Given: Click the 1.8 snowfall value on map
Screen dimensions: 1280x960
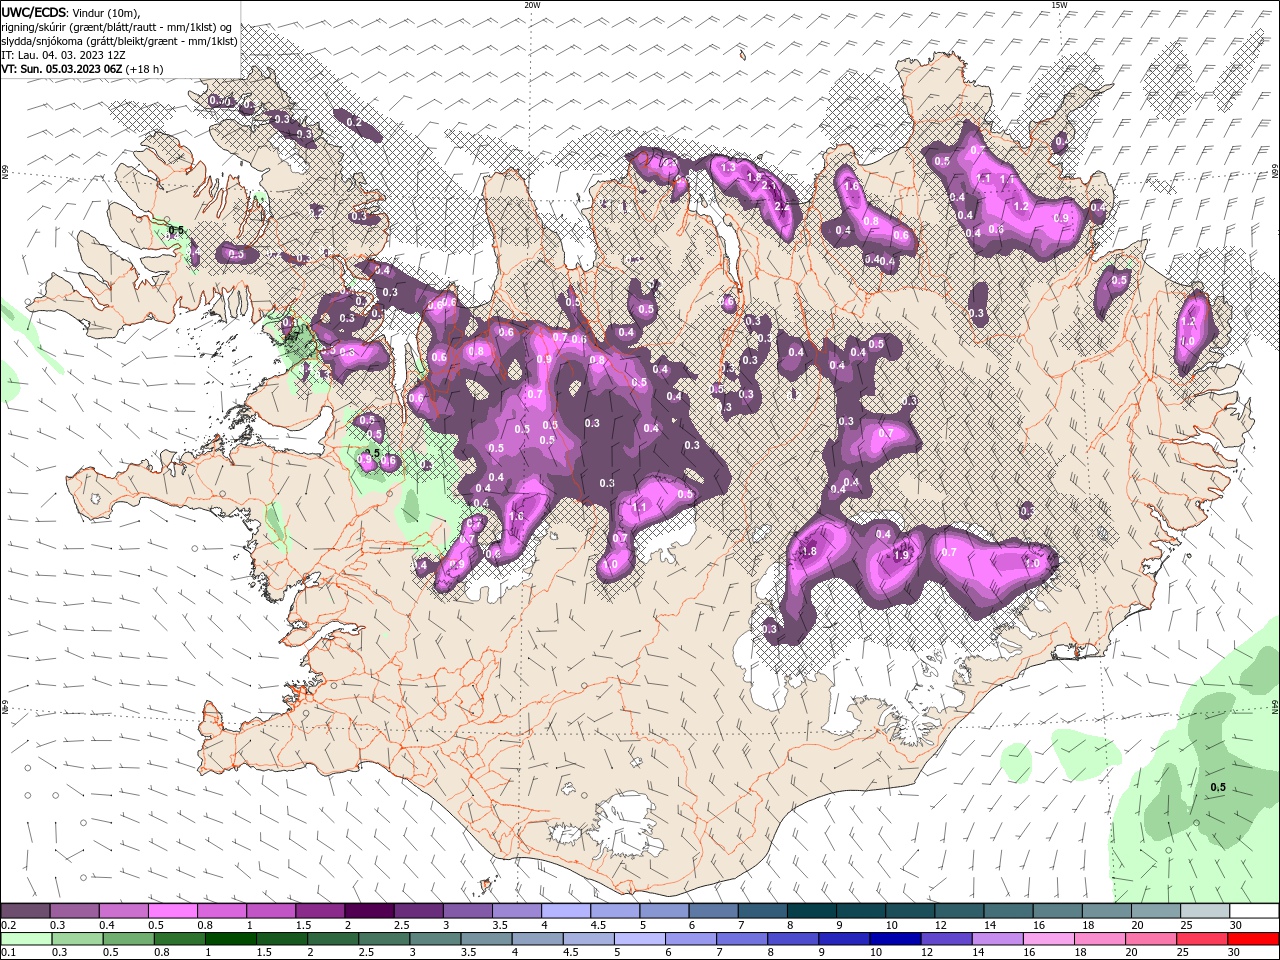Looking at the screenshot, I should coord(809,552).
